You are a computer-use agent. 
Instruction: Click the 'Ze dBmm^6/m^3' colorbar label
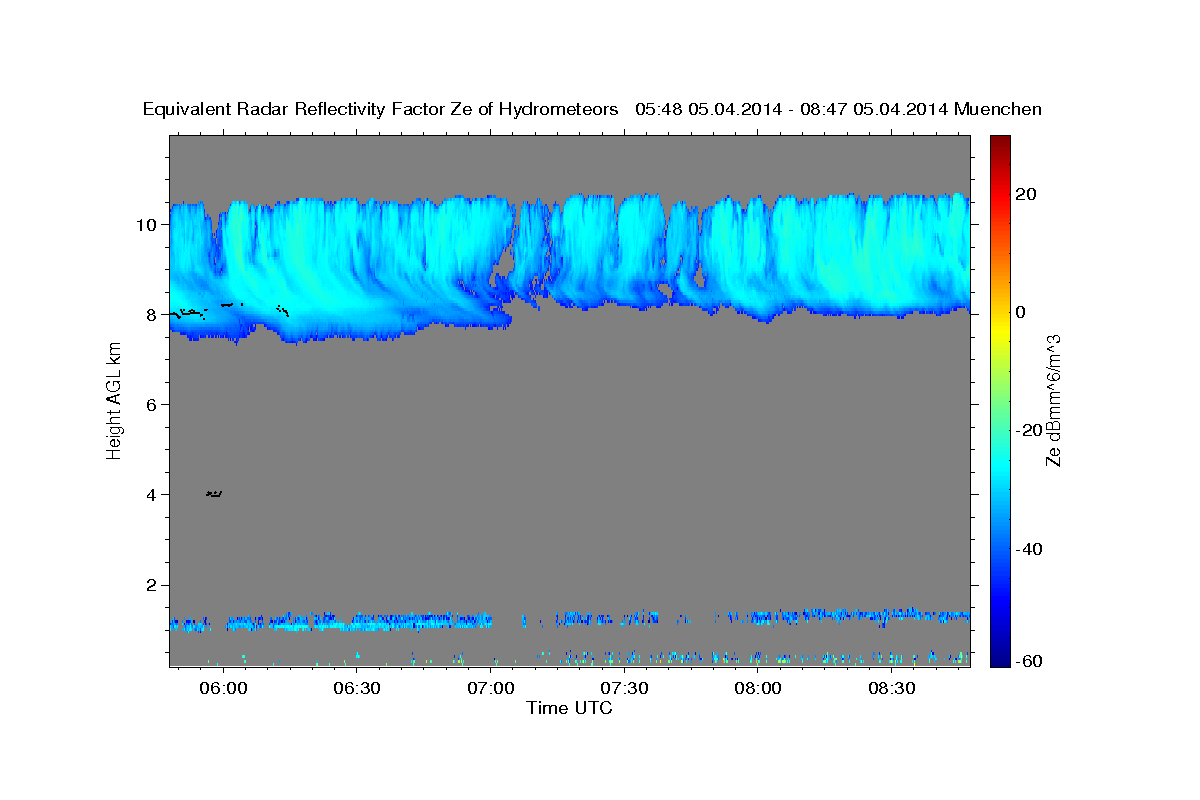[1053, 400]
